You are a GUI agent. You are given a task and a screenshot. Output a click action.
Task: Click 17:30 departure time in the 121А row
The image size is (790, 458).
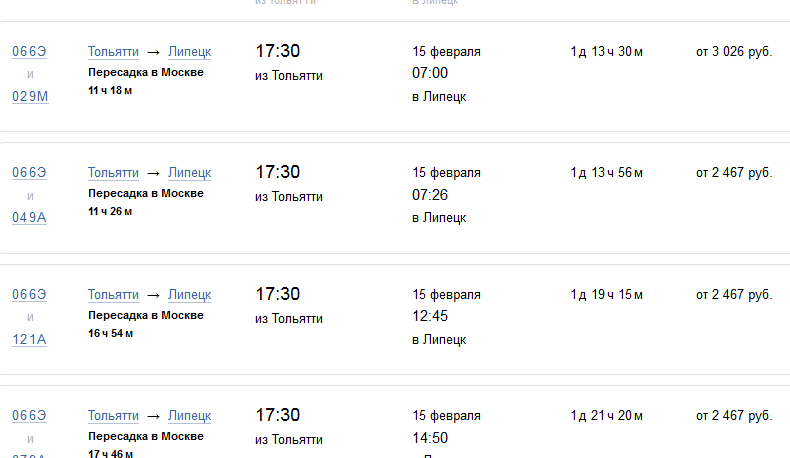pyautogui.click(x=278, y=294)
